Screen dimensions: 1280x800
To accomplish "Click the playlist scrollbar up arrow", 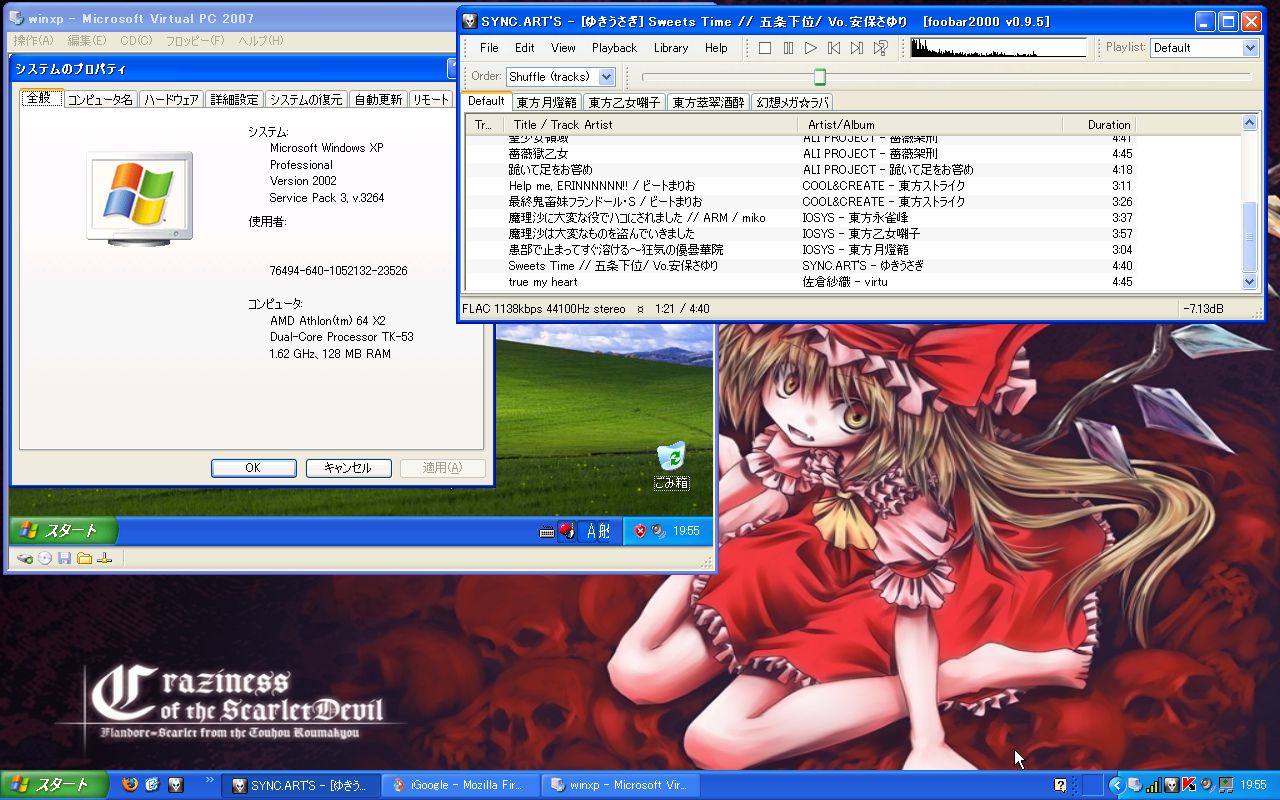I will pyautogui.click(x=1249, y=123).
